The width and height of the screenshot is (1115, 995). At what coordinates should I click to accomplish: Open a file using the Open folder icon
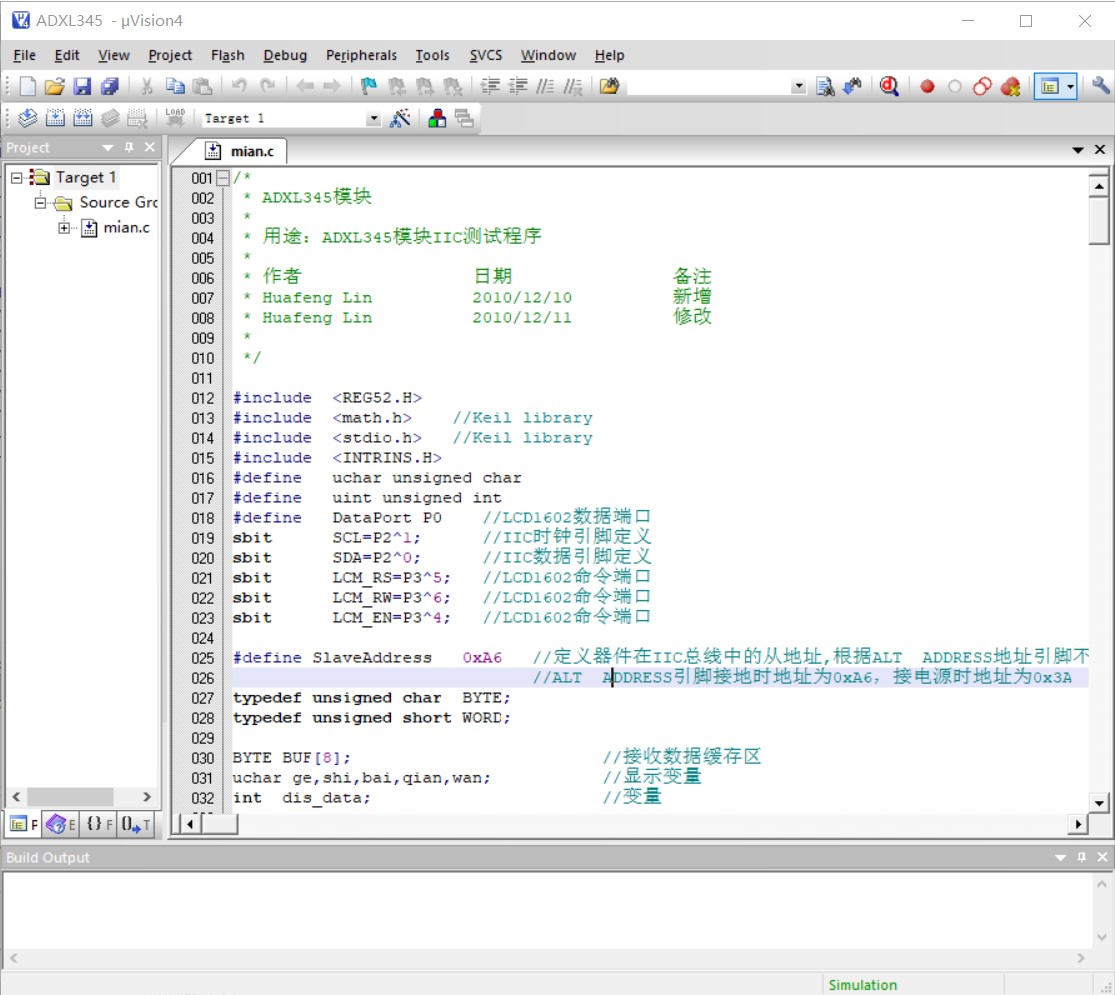(55, 86)
